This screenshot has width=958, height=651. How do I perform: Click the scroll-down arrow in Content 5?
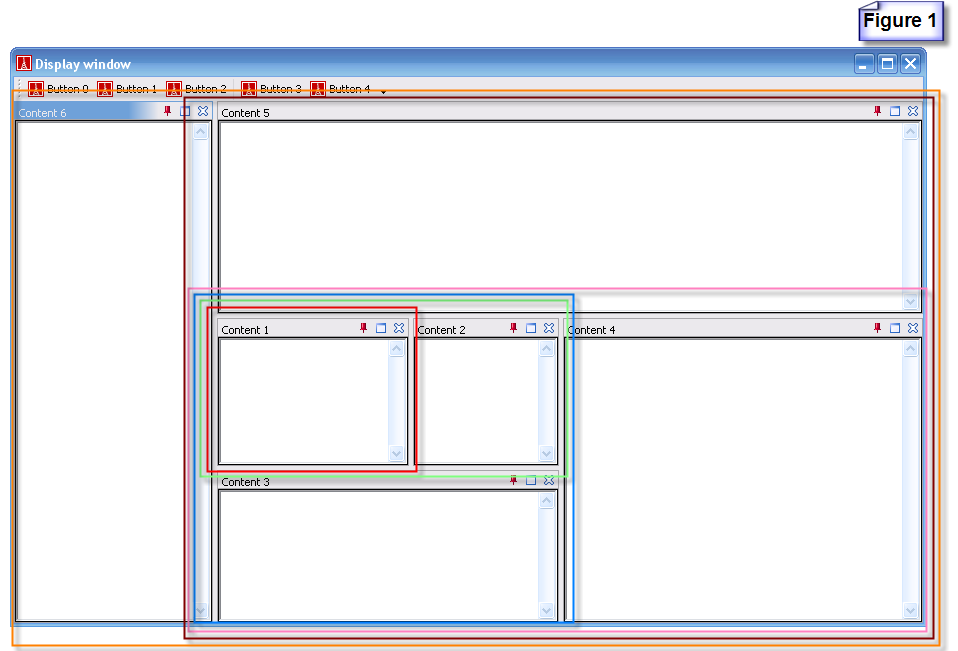point(910,301)
